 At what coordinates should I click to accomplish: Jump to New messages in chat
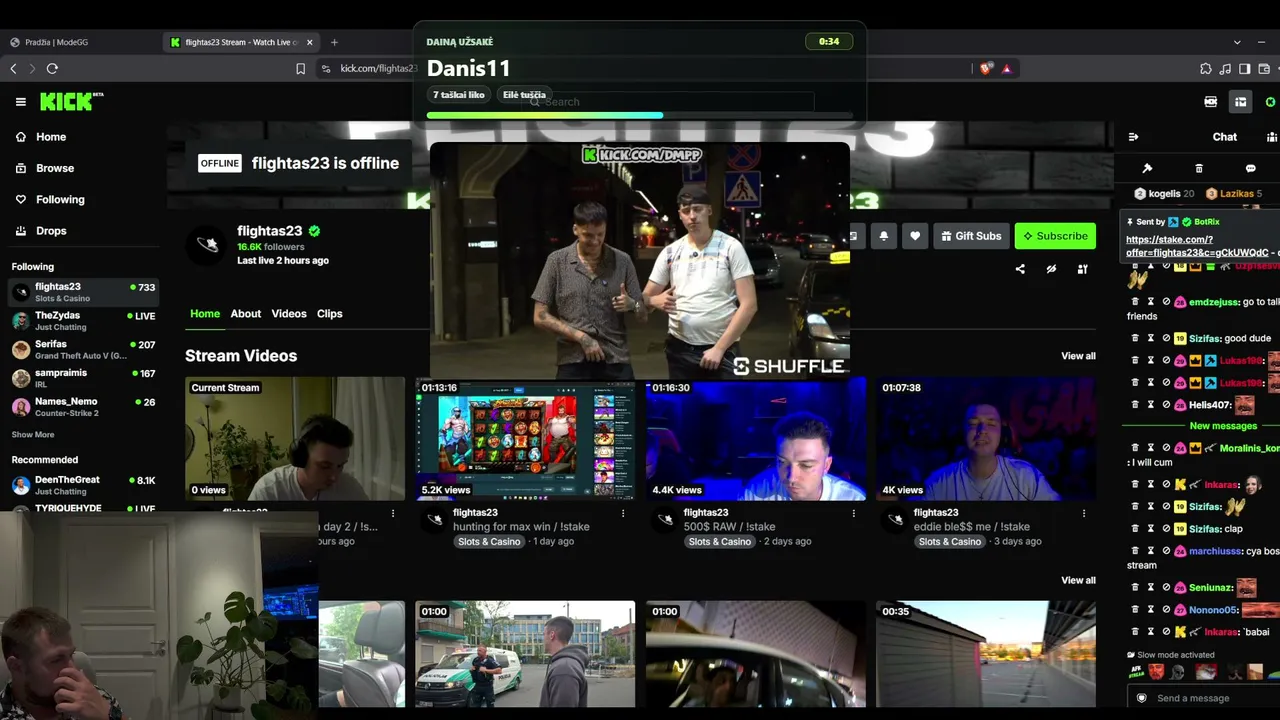point(1223,426)
